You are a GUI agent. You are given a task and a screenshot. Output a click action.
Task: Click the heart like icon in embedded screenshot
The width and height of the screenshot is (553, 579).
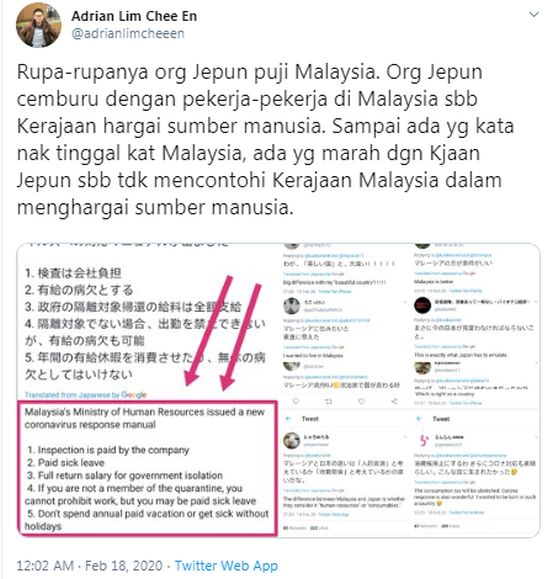click(x=361, y=401)
